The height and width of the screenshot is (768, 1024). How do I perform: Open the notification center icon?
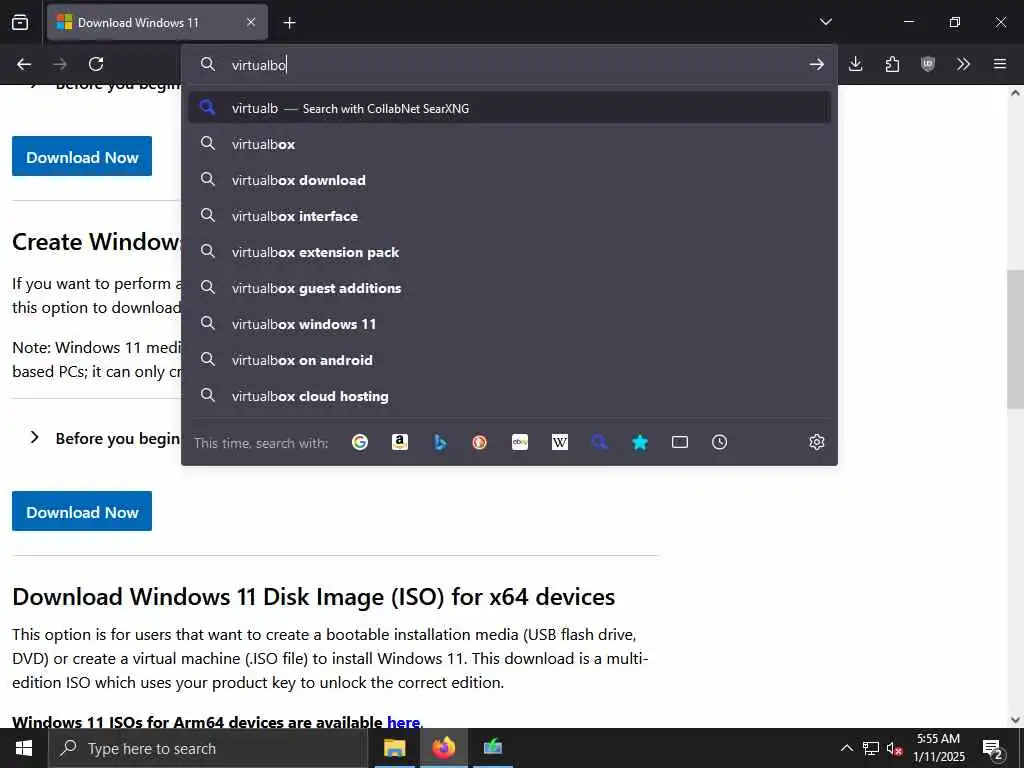pyautogui.click(x=993, y=748)
